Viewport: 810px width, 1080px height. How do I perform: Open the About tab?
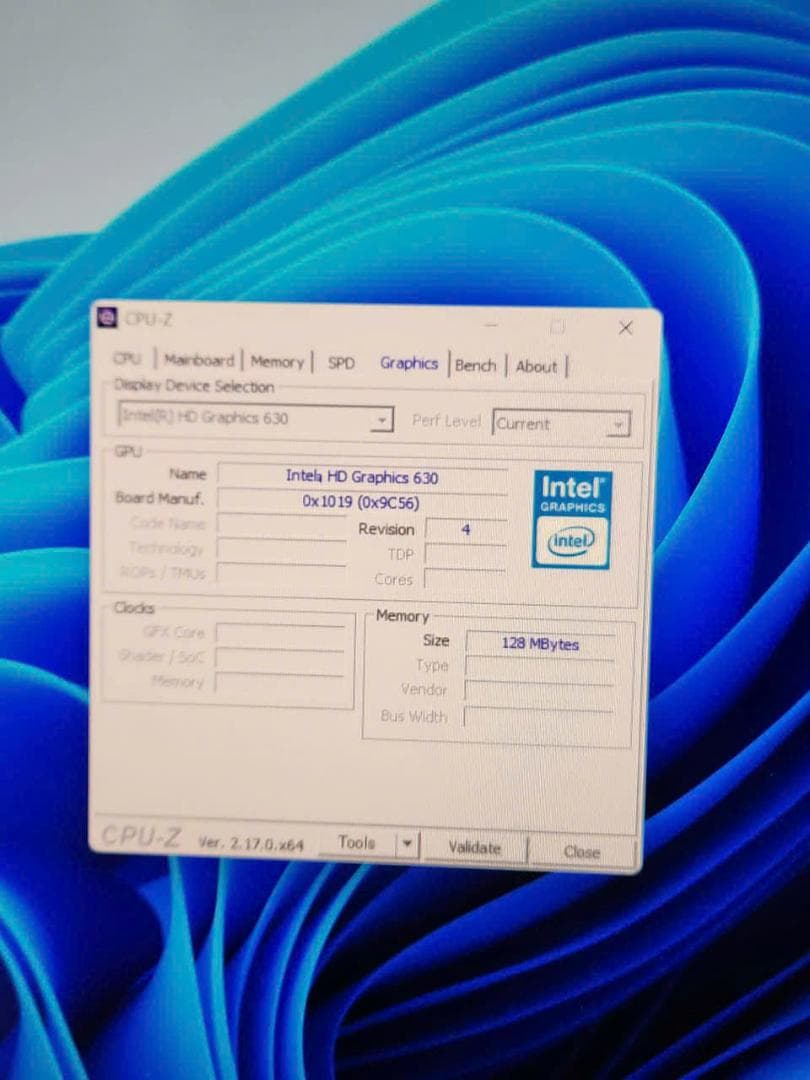[537, 367]
